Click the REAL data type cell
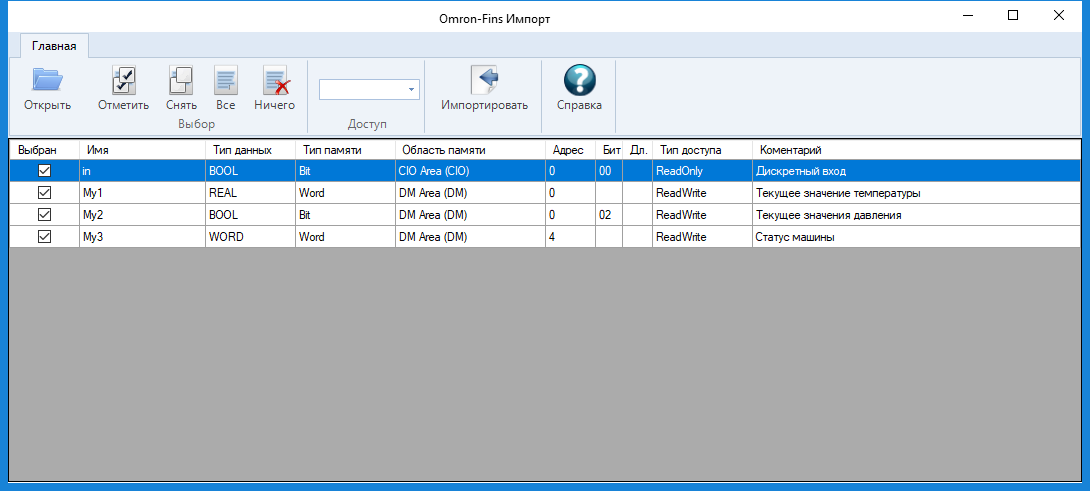This screenshot has width=1090, height=491. [x=250, y=193]
